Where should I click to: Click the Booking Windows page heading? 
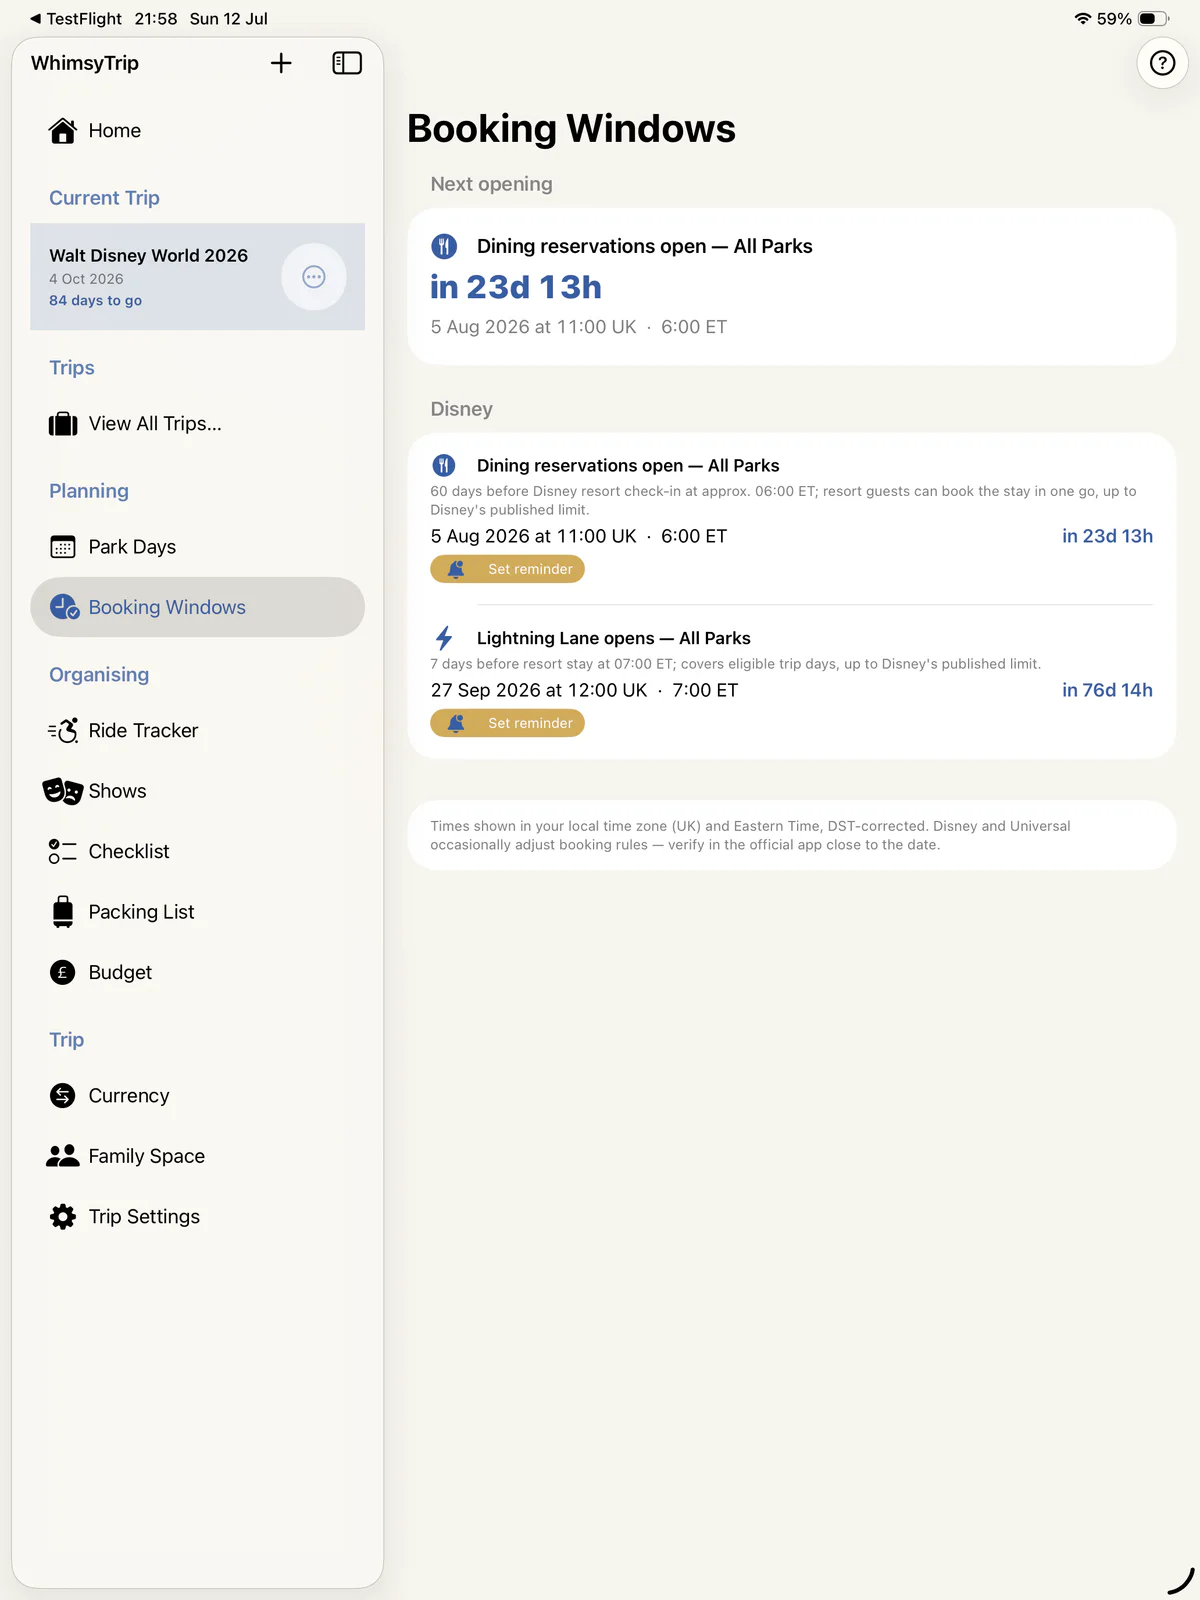click(572, 129)
